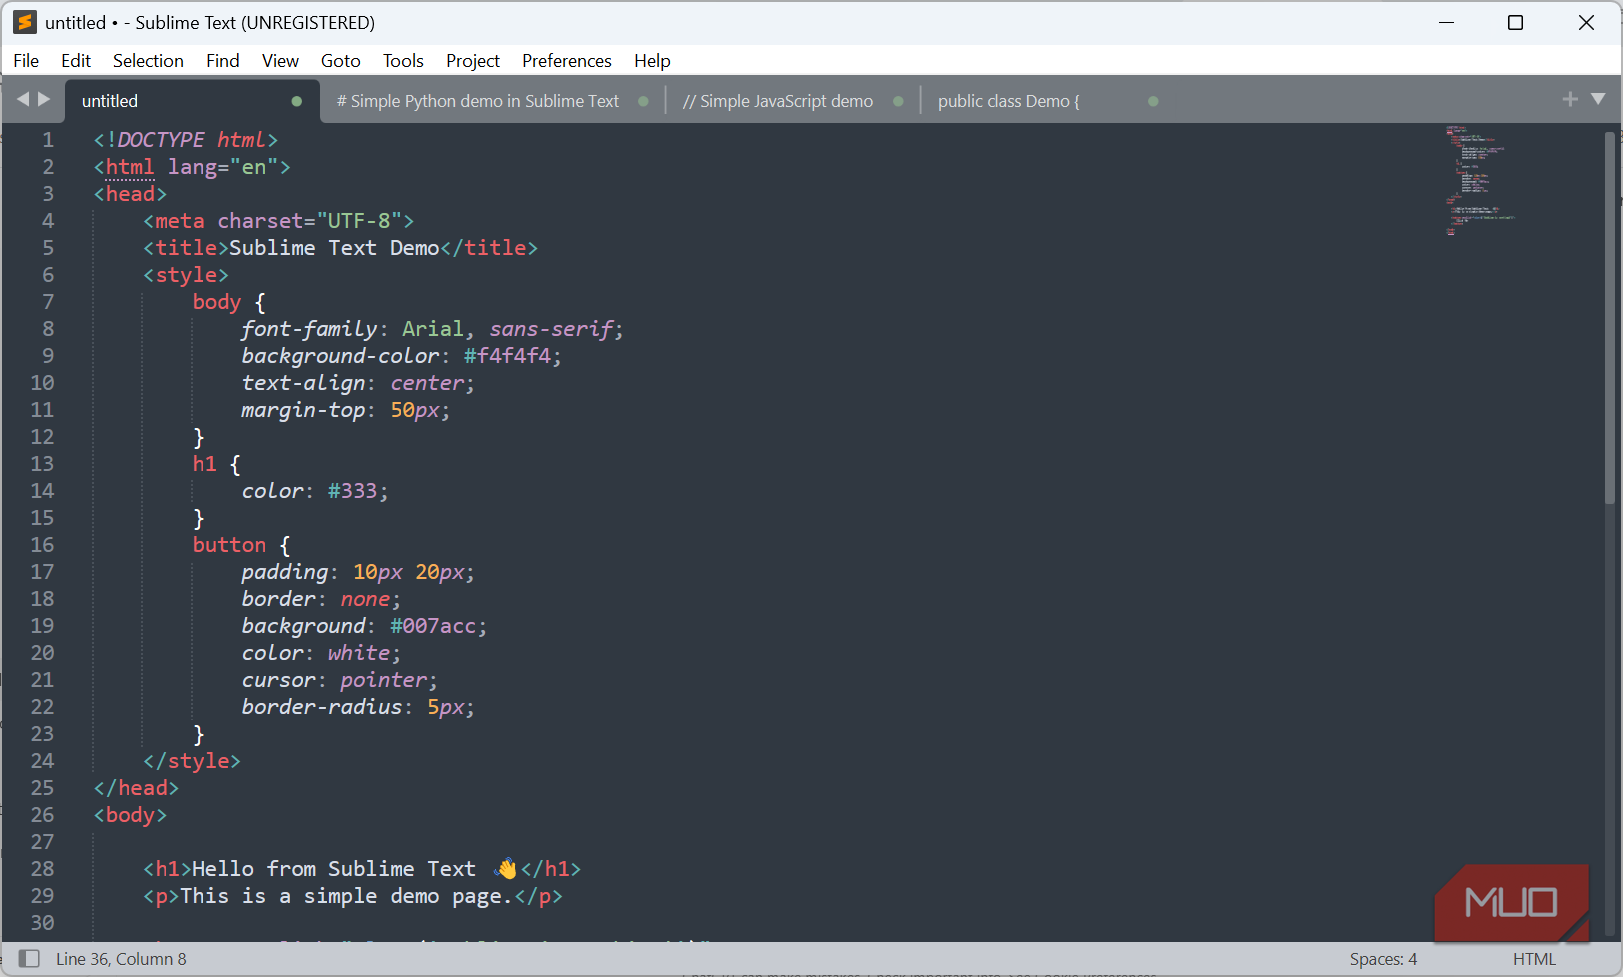Click line number 16 in gutter
This screenshot has height=977, width=1623.
click(x=42, y=545)
